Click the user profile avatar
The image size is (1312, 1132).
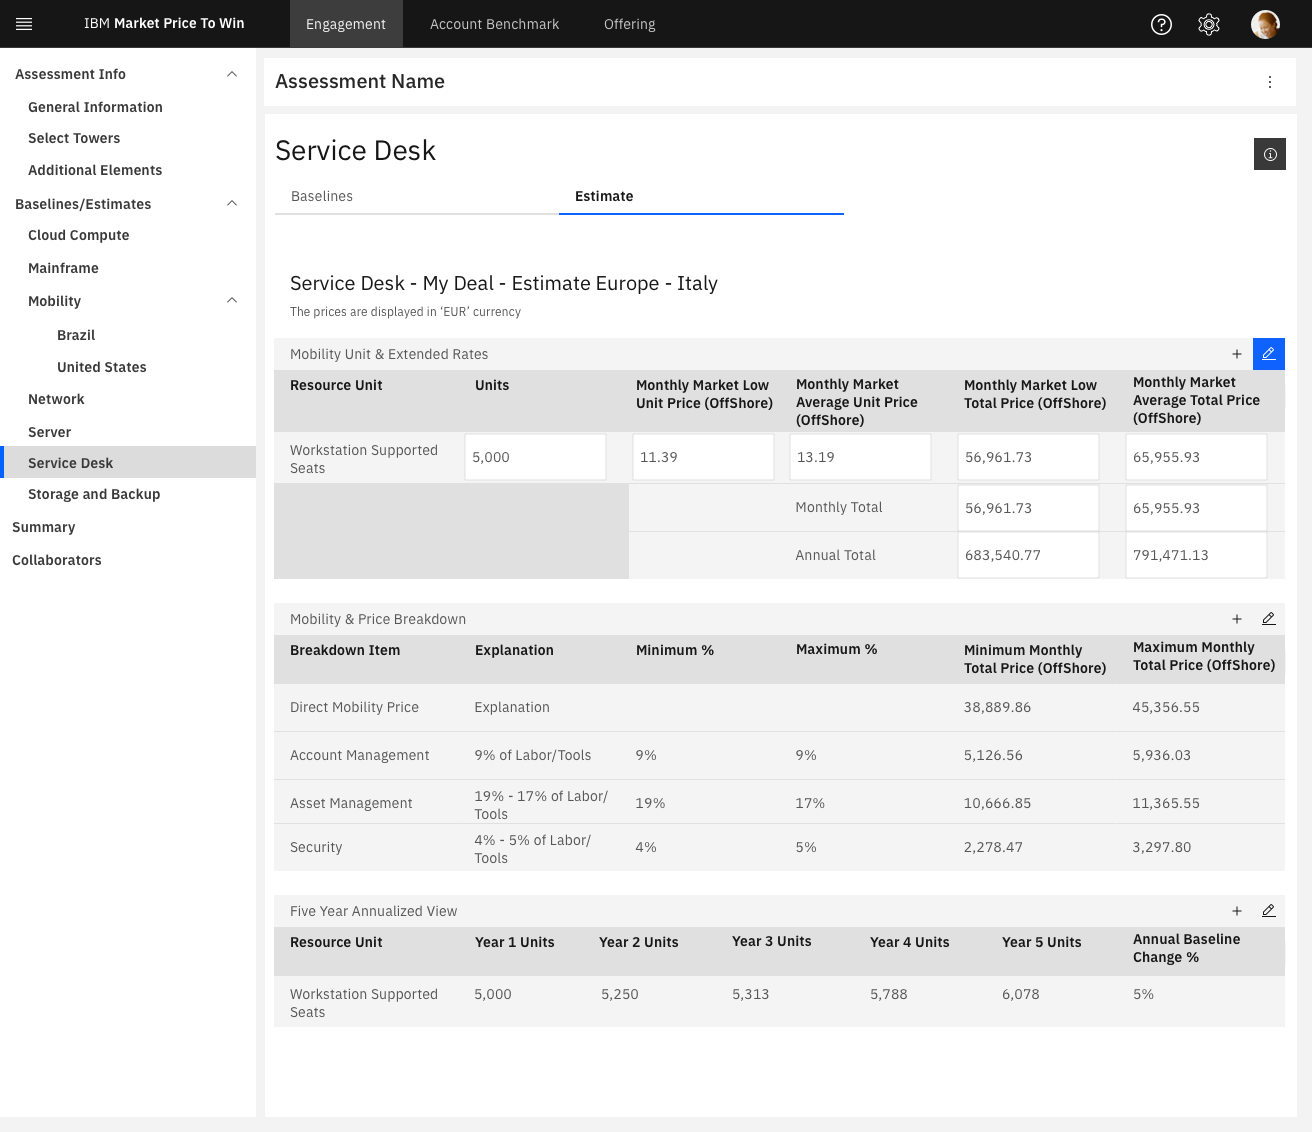(1265, 25)
